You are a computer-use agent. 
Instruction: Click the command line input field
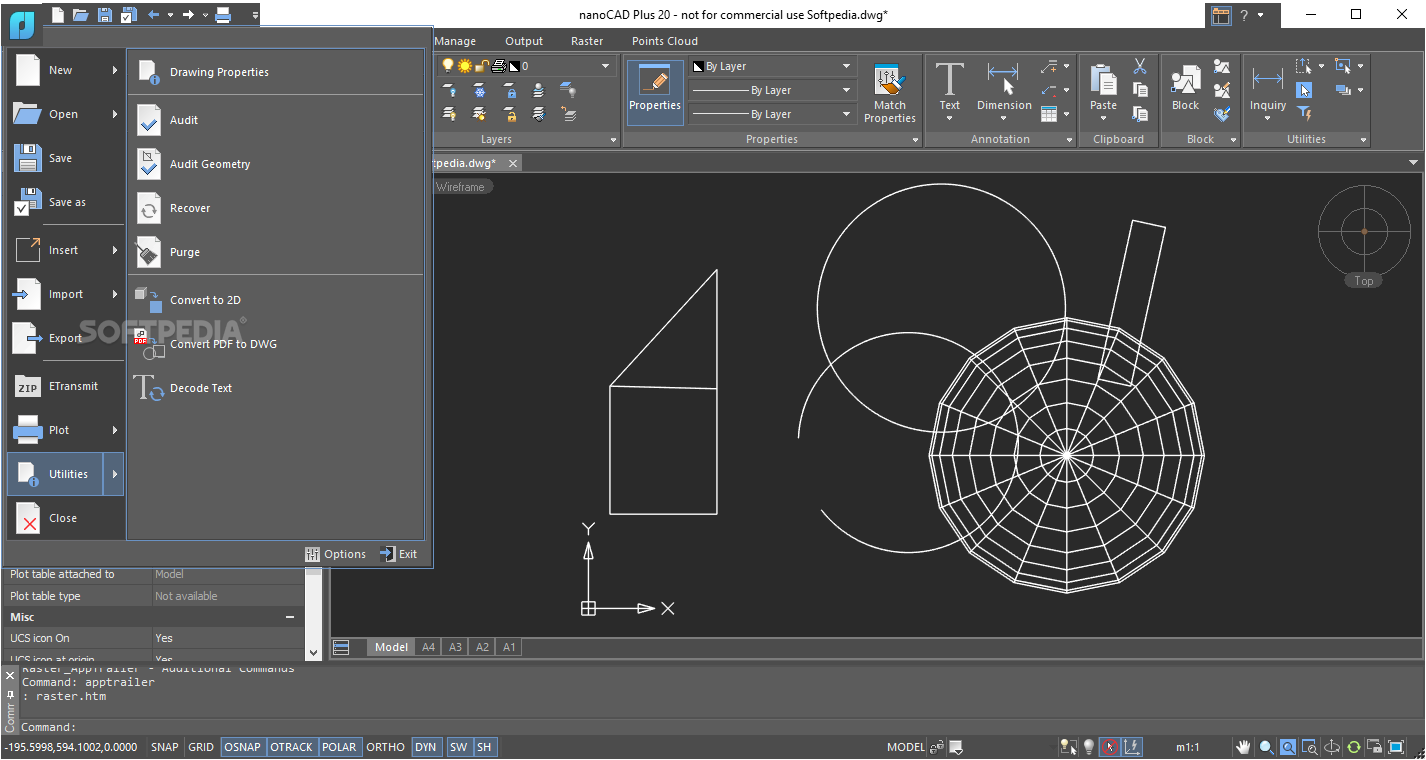click(x=720, y=727)
